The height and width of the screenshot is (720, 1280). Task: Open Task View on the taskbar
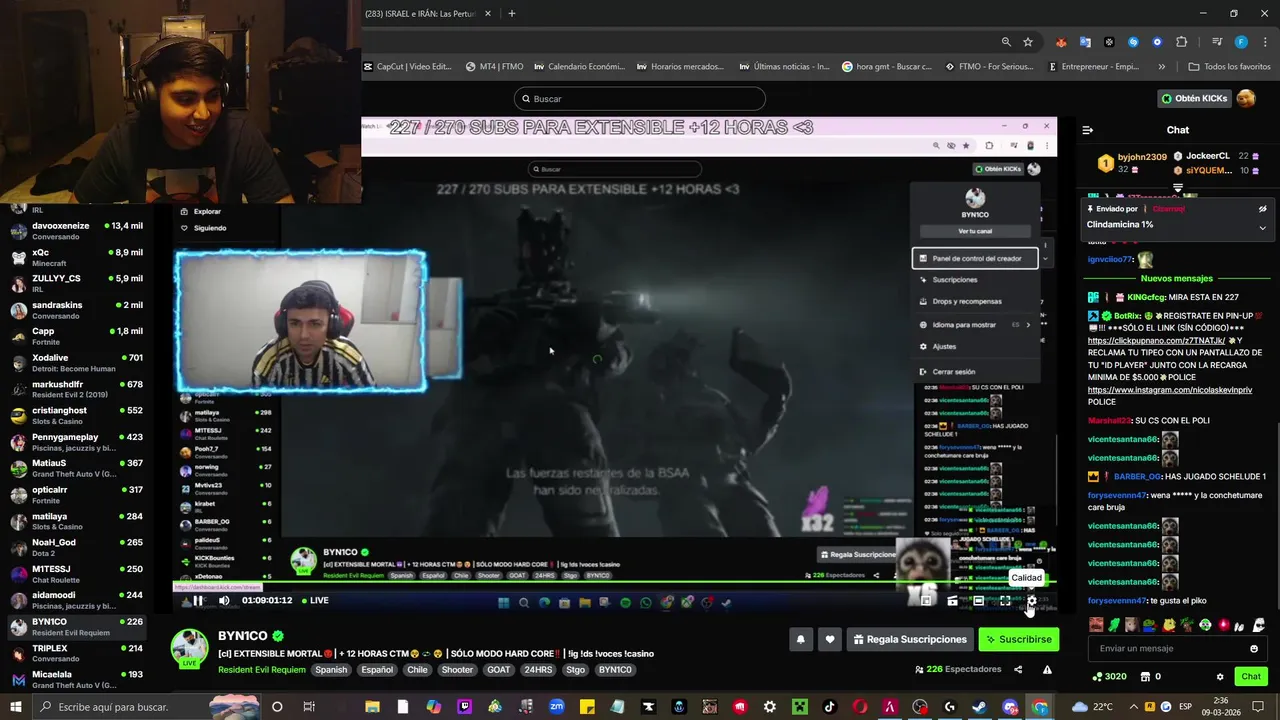309,707
